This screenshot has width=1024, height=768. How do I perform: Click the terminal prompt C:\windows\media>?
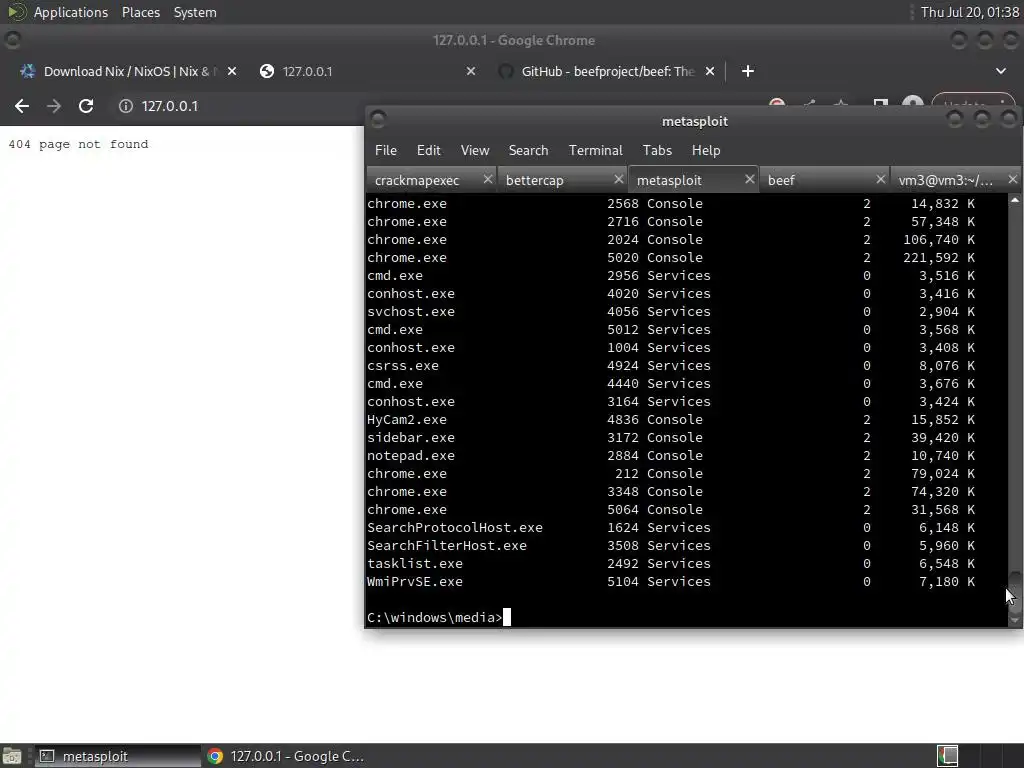click(434, 617)
